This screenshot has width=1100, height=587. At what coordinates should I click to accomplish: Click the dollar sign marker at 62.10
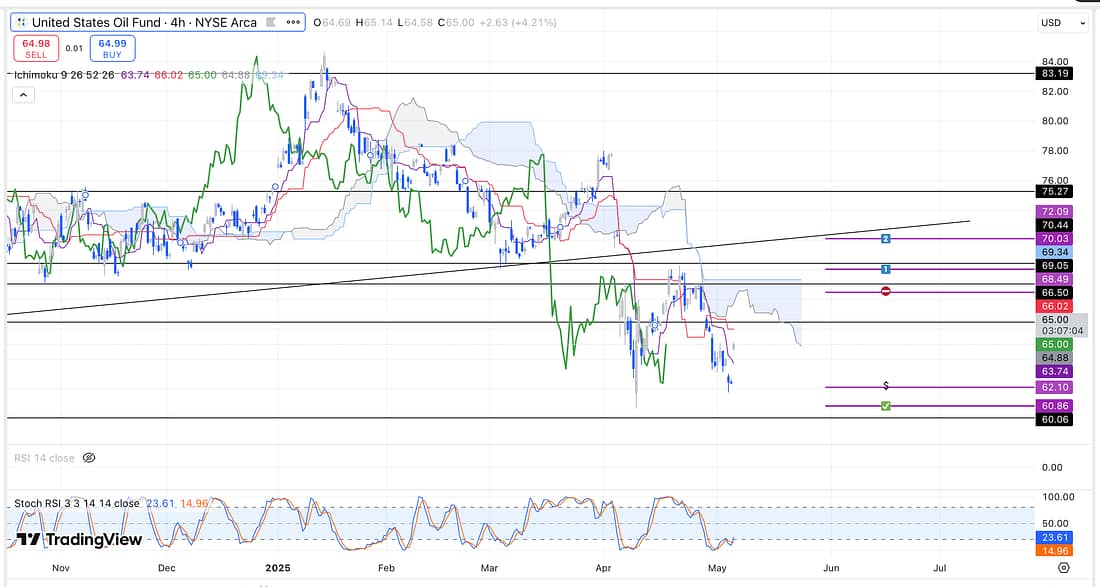[886, 386]
